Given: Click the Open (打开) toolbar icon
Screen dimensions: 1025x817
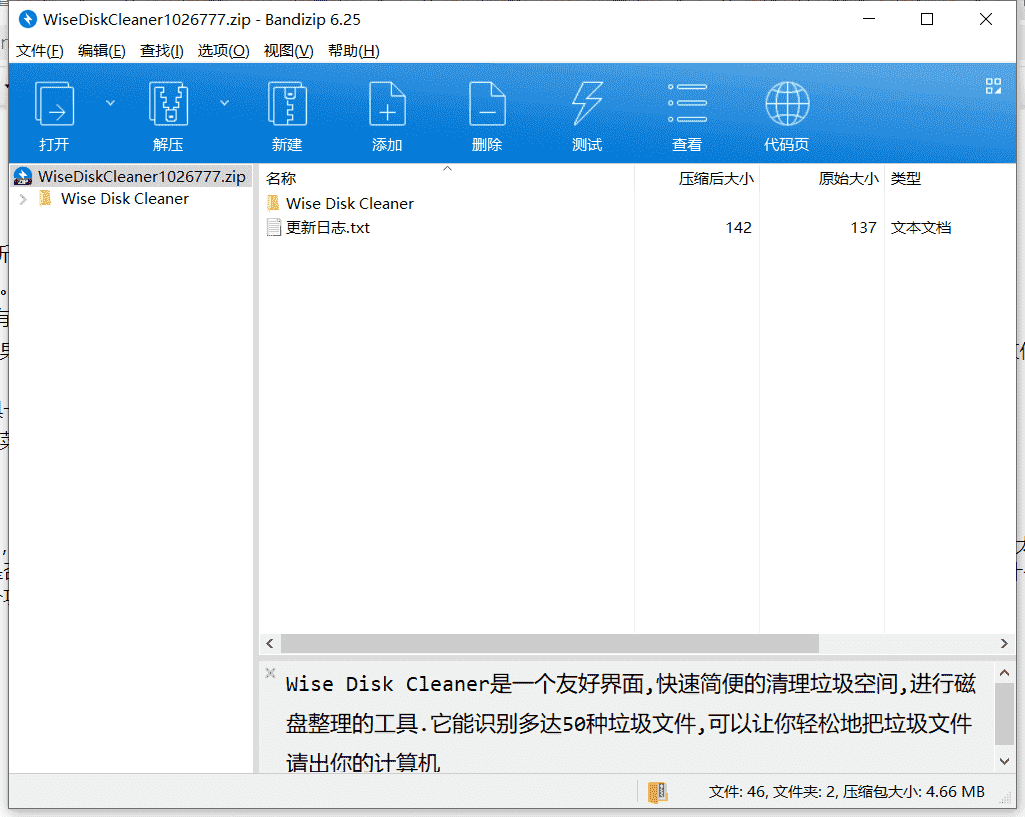Looking at the screenshot, I should point(54,103).
